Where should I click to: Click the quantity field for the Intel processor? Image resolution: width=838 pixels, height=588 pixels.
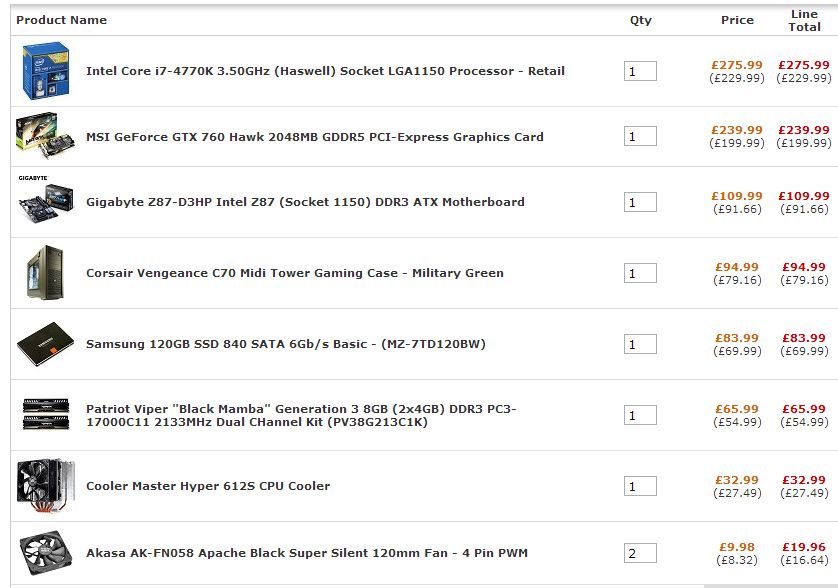point(640,71)
